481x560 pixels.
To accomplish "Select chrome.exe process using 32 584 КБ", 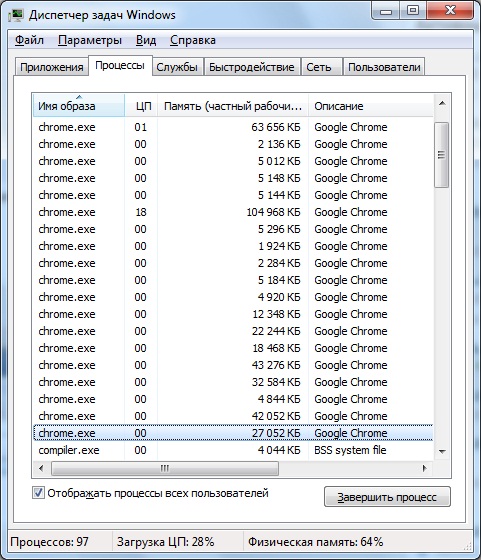I will tap(233, 382).
